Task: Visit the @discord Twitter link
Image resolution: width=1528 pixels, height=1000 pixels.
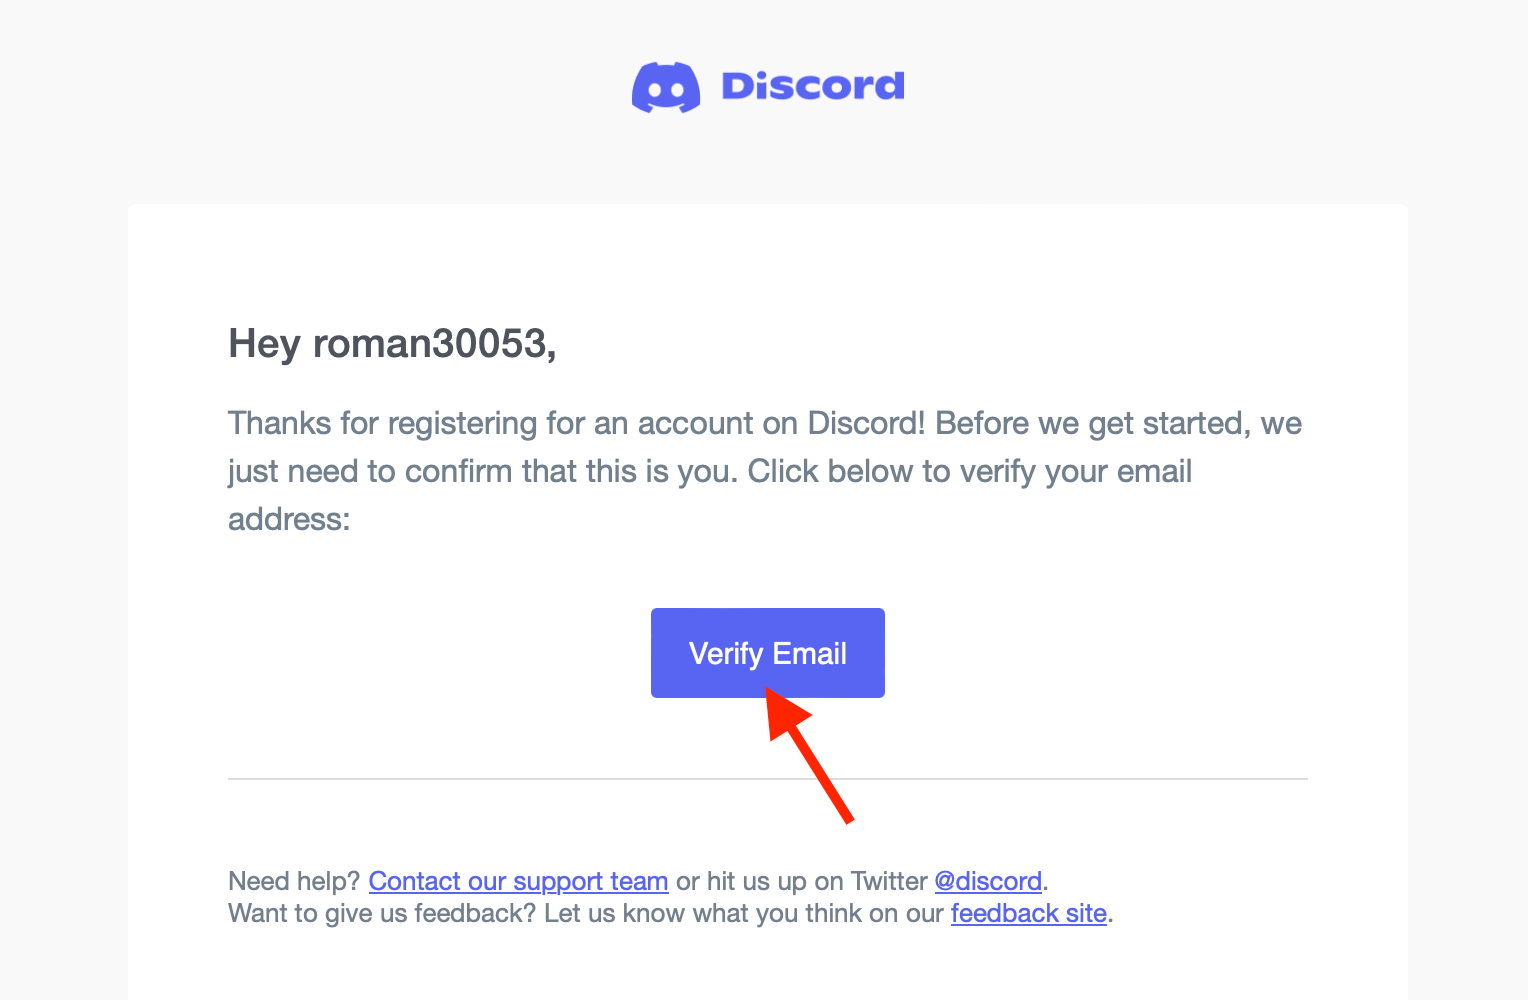Action: pos(988,881)
